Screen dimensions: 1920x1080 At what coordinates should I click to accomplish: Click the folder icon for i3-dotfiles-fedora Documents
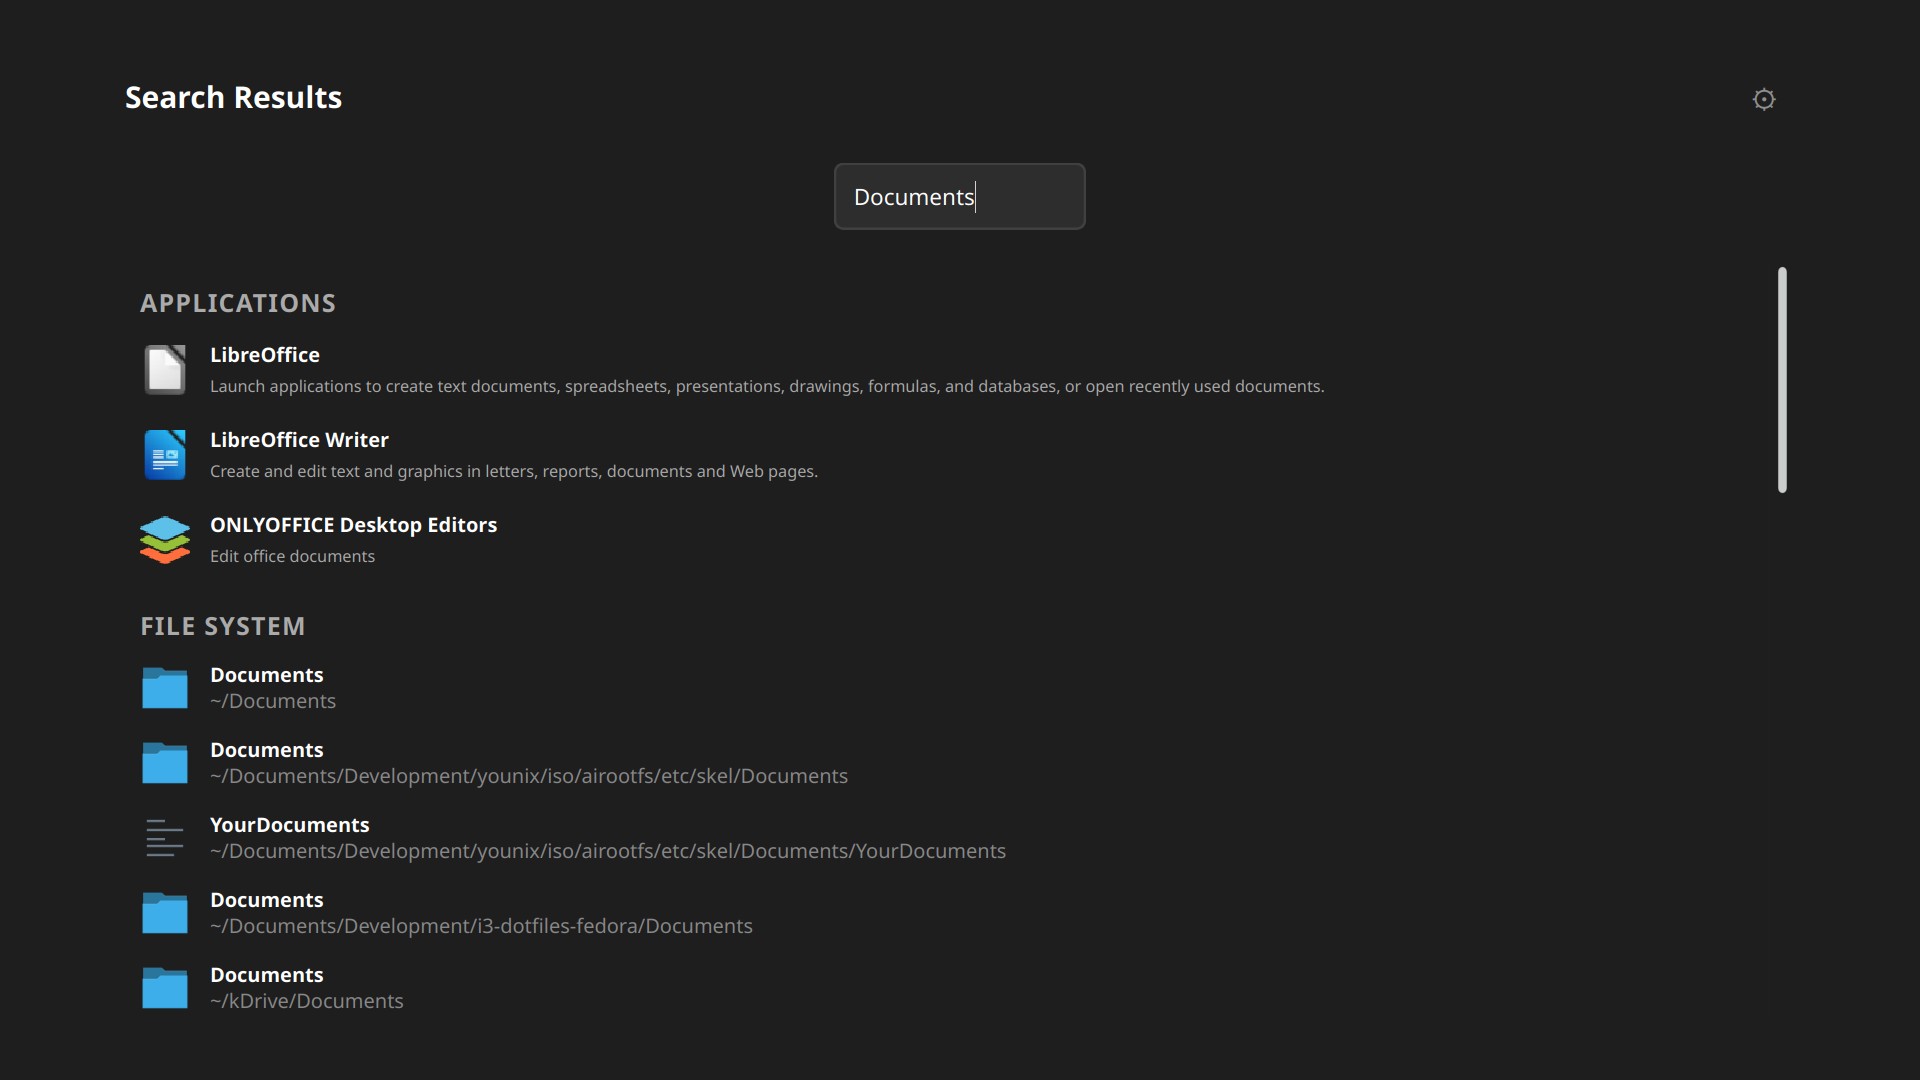[165, 913]
